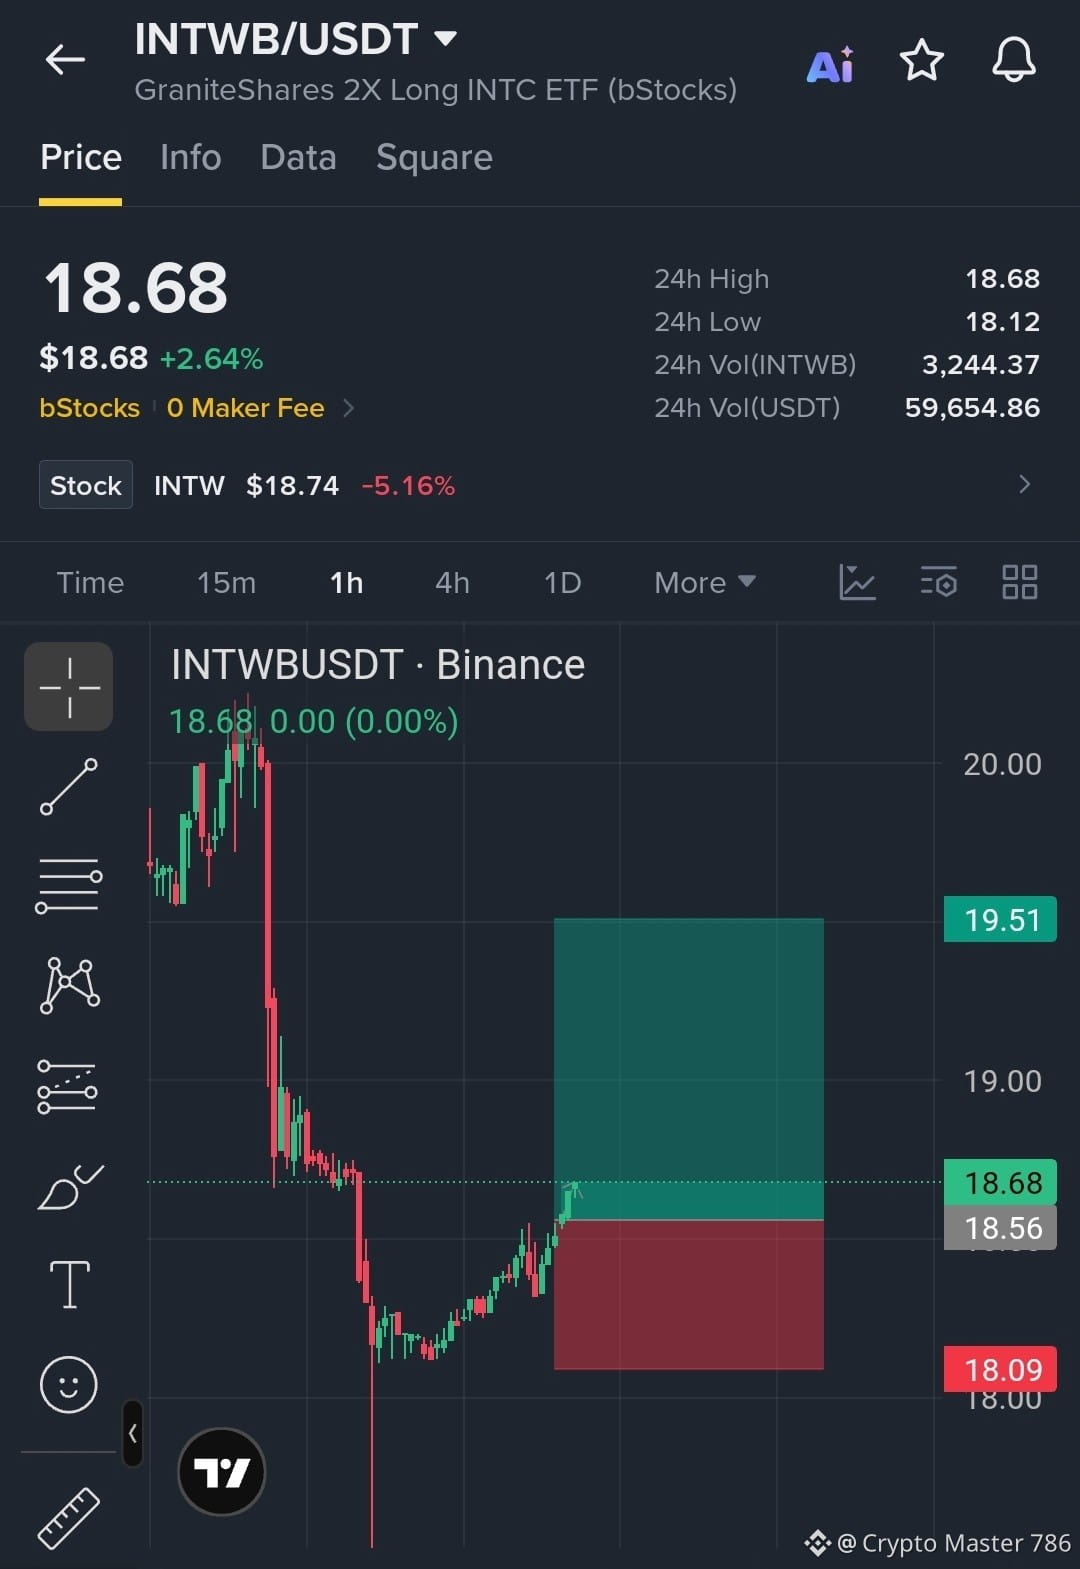Viewport: 1080px width, 1569px height.
Task: Select the 4h interval
Action: [x=452, y=583]
